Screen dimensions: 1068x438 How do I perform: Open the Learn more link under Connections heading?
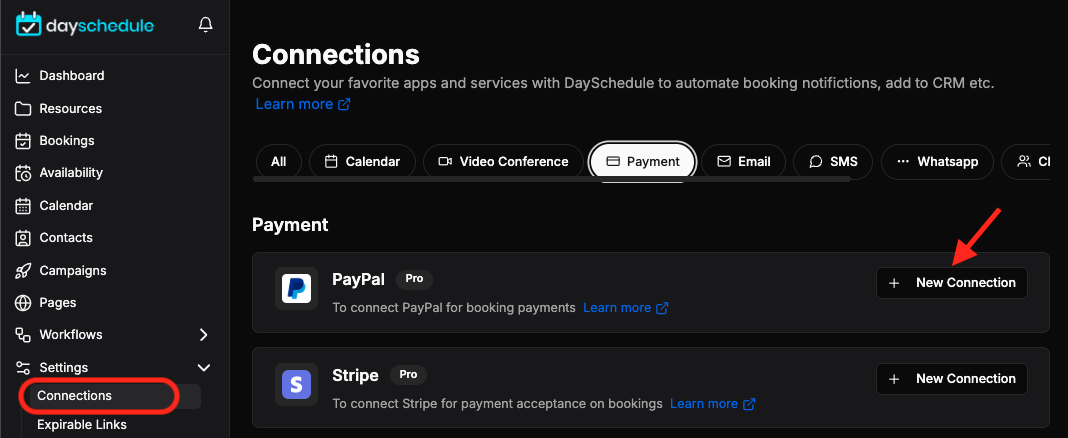coord(303,104)
